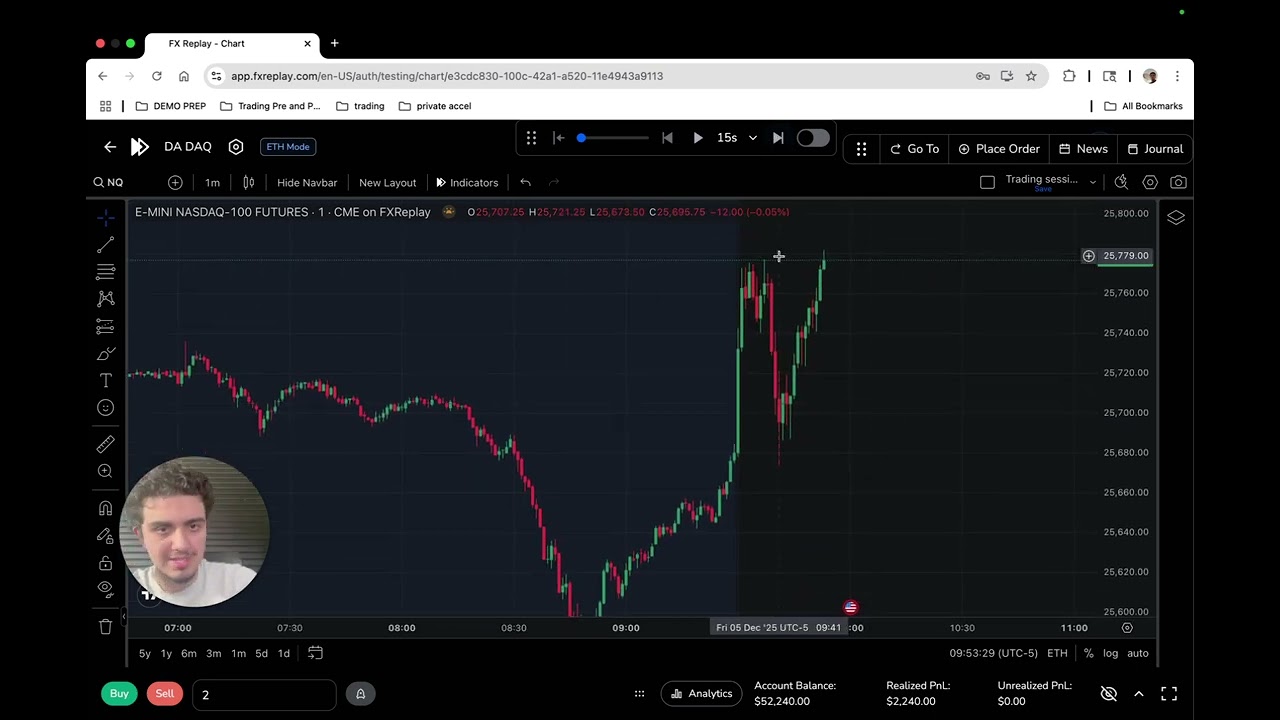Adjust the replay progress slider
The width and height of the screenshot is (1280, 720).
point(612,138)
